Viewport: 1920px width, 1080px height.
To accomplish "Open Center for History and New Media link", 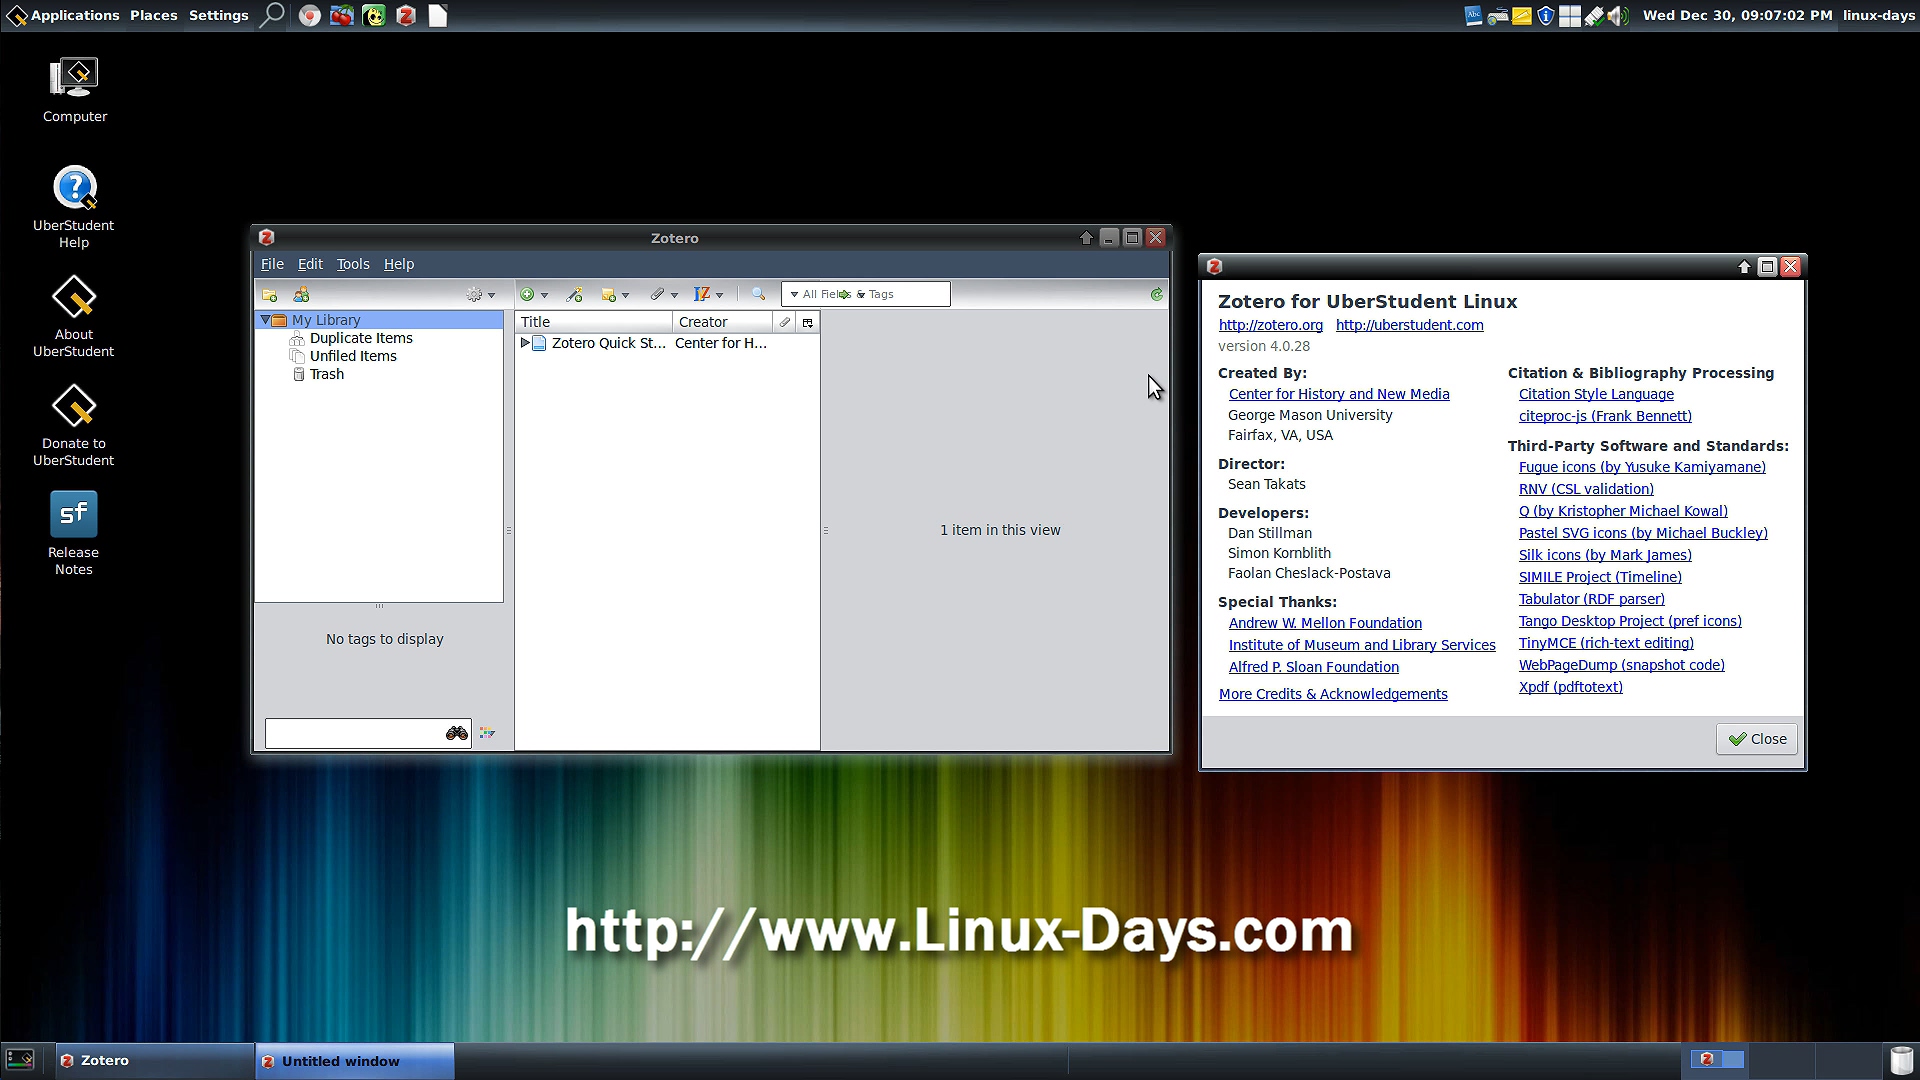I will coord(1339,394).
